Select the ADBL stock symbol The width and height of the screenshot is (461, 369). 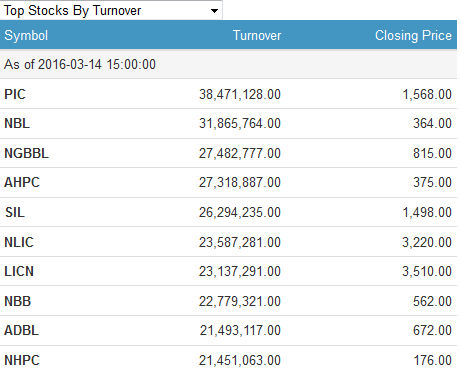[x=21, y=330]
